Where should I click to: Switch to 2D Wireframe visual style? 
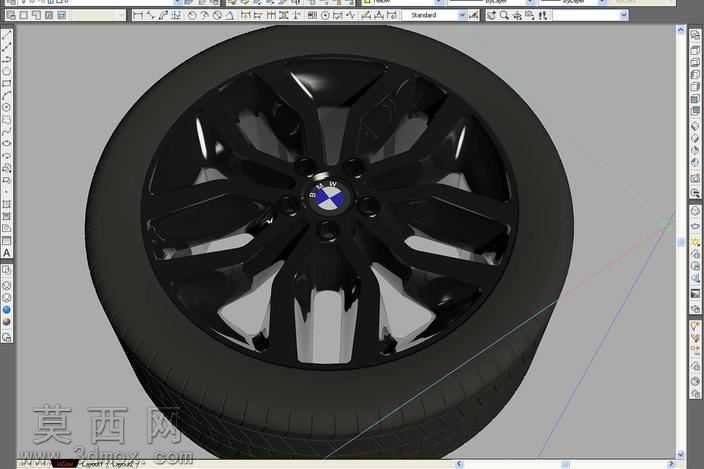click(x=7, y=271)
